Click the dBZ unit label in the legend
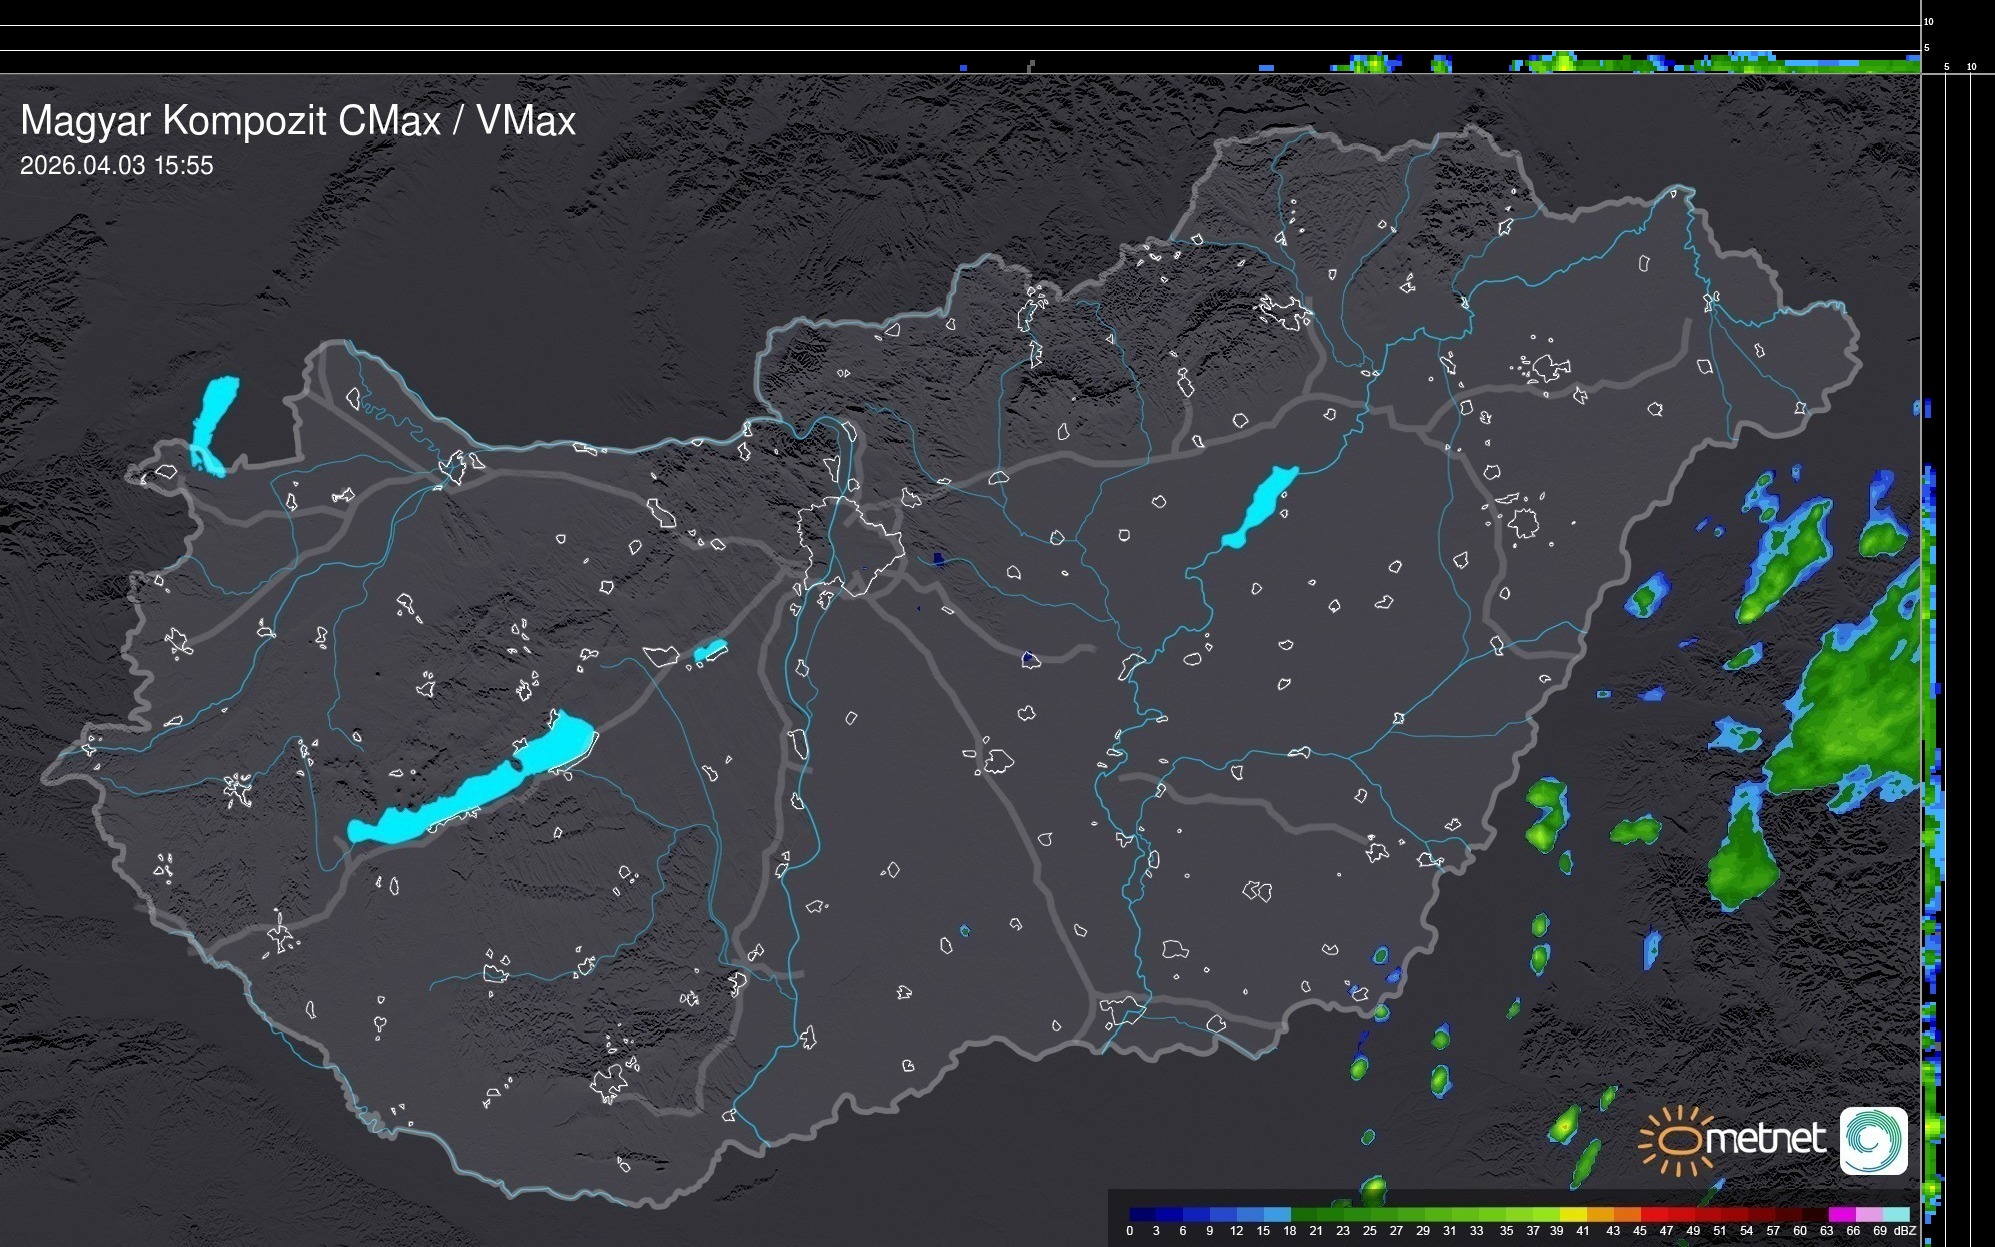 1904,1231
